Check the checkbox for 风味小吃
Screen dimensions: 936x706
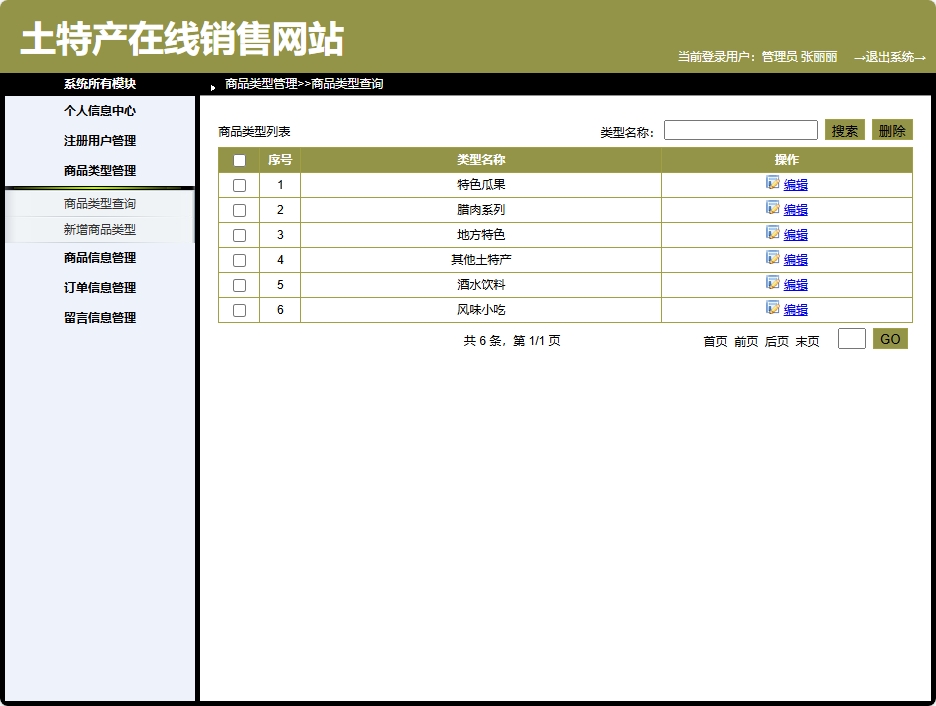238,309
